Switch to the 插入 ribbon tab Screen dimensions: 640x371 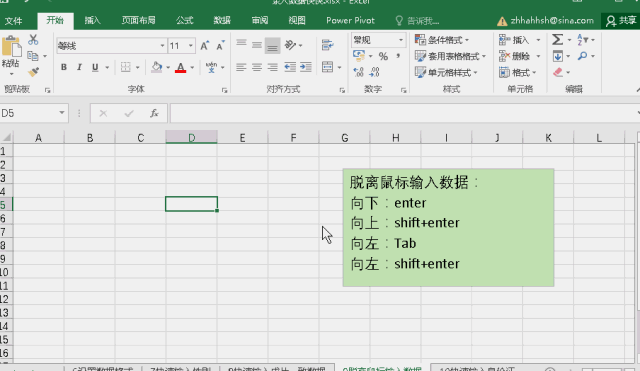[x=93, y=20]
